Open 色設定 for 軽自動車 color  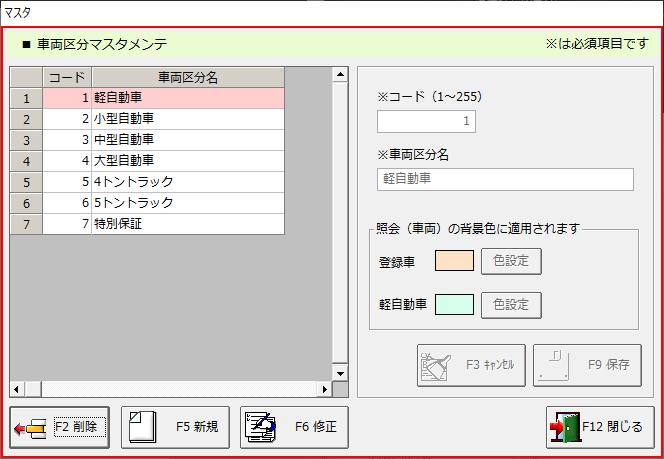coord(511,305)
